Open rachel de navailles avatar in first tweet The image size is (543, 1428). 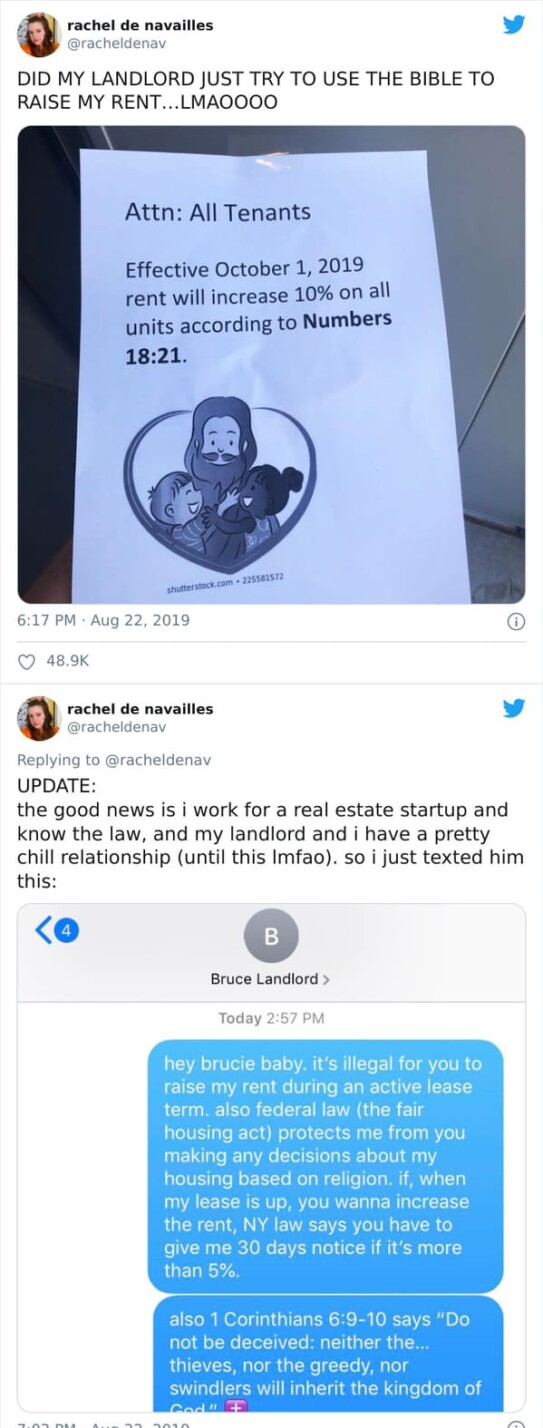click(x=39, y=35)
